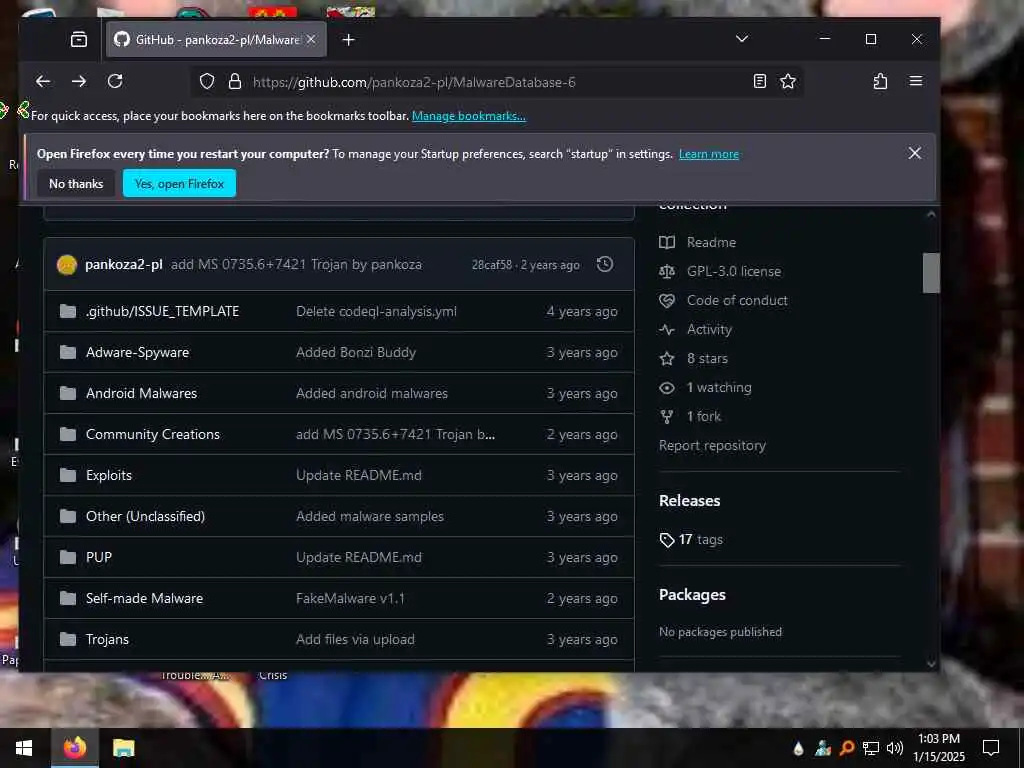The width and height of the screenshot is (1024, 768).
Task: Open the Exploits row Update README.md commit
Action: pos(359,475)
